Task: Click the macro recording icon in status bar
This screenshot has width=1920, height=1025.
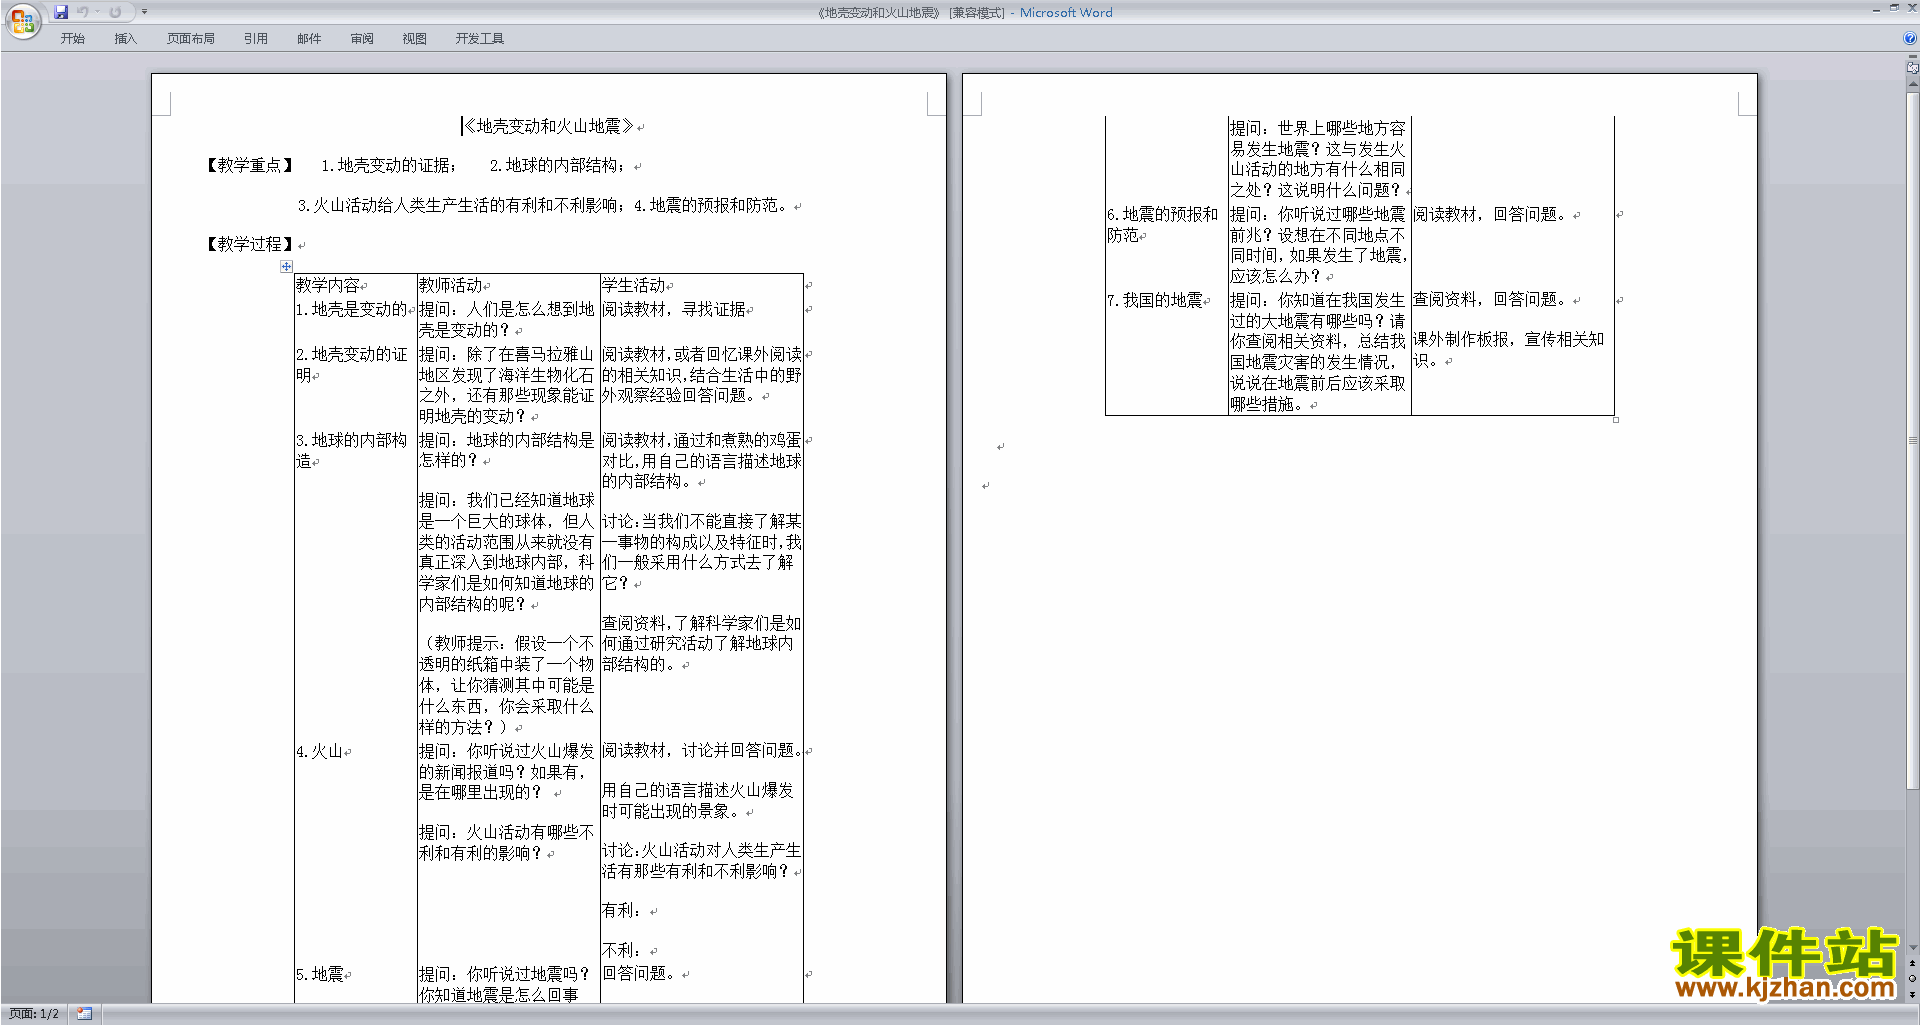Action: point(84,1014)
